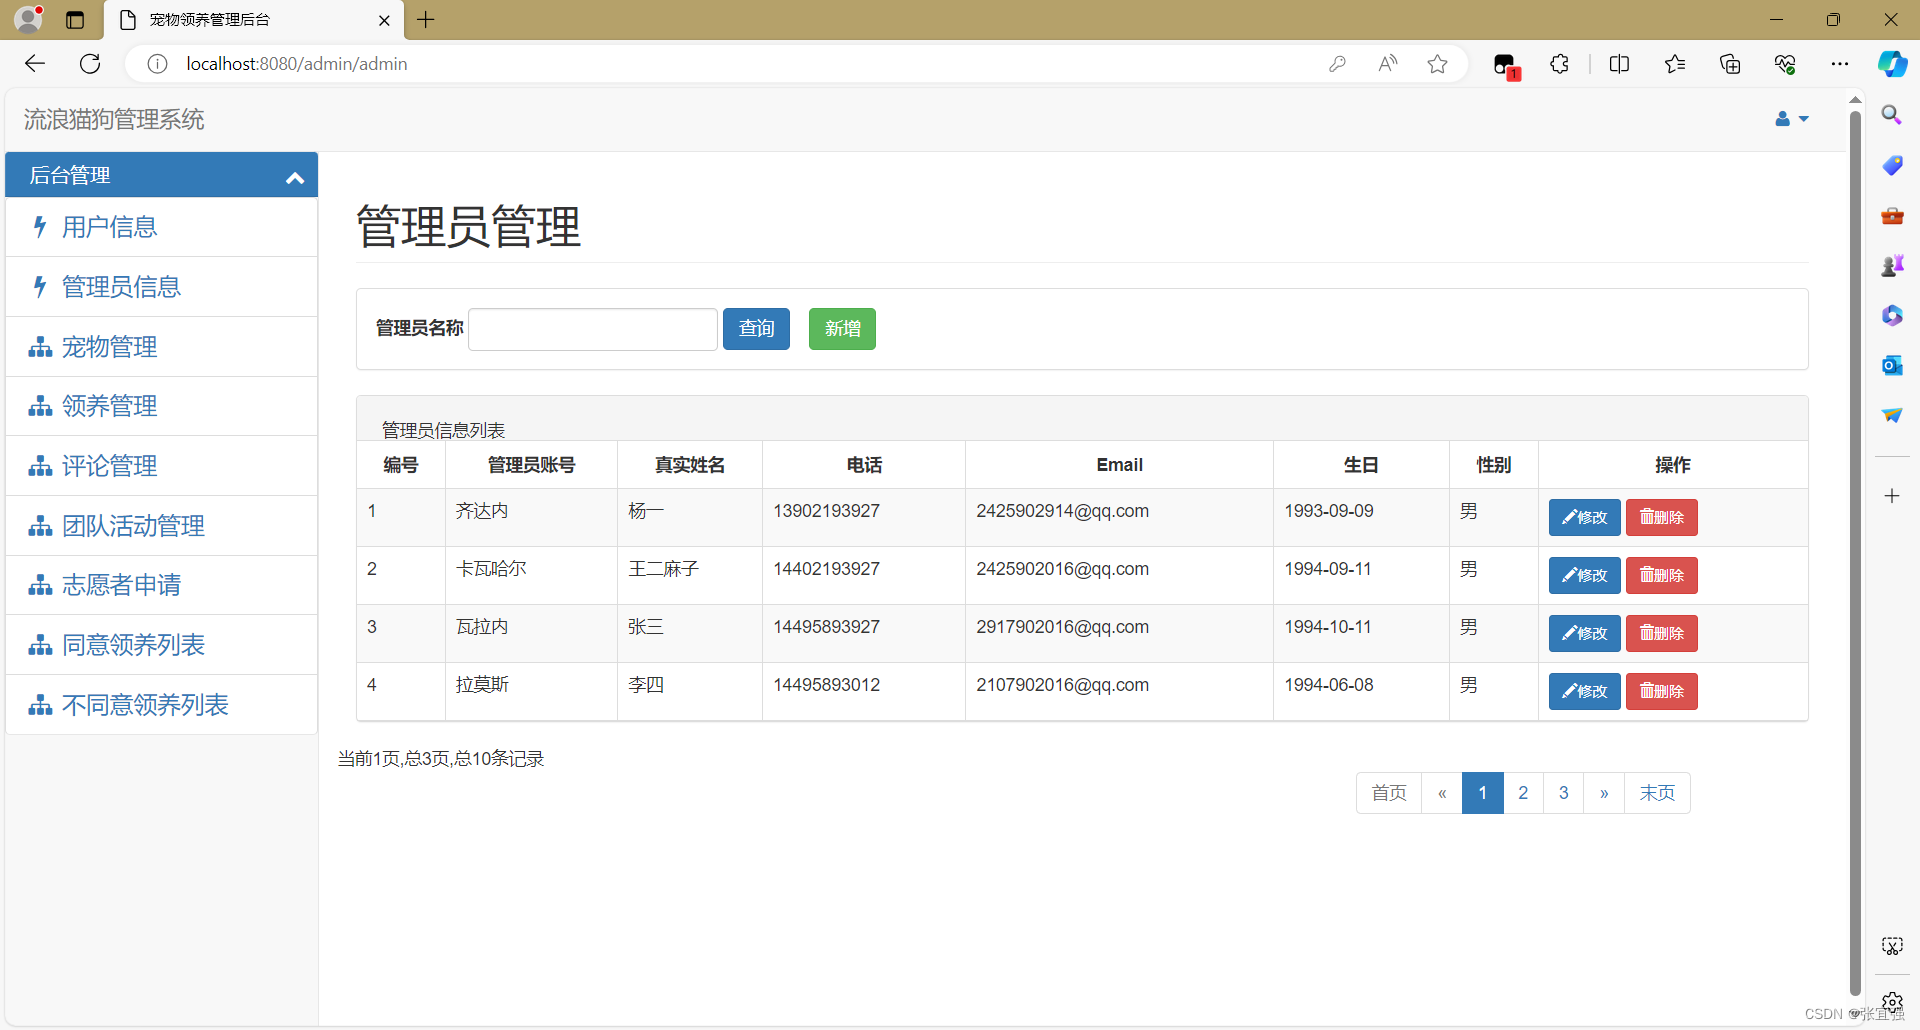Open tab actions menu icon
Screen dimensions: 1920x1030
(x=75, y=20)
